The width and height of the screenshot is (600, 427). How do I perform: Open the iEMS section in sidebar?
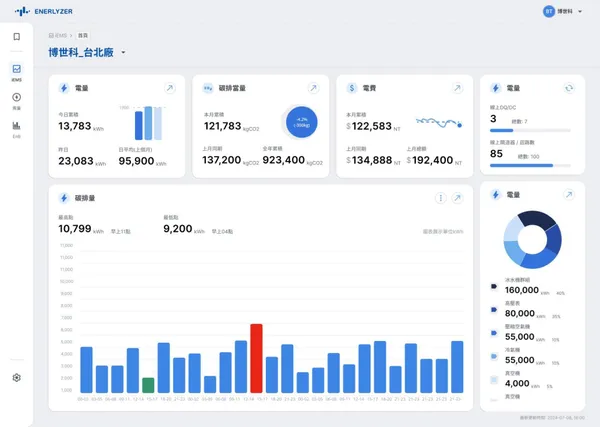(16, 72)
